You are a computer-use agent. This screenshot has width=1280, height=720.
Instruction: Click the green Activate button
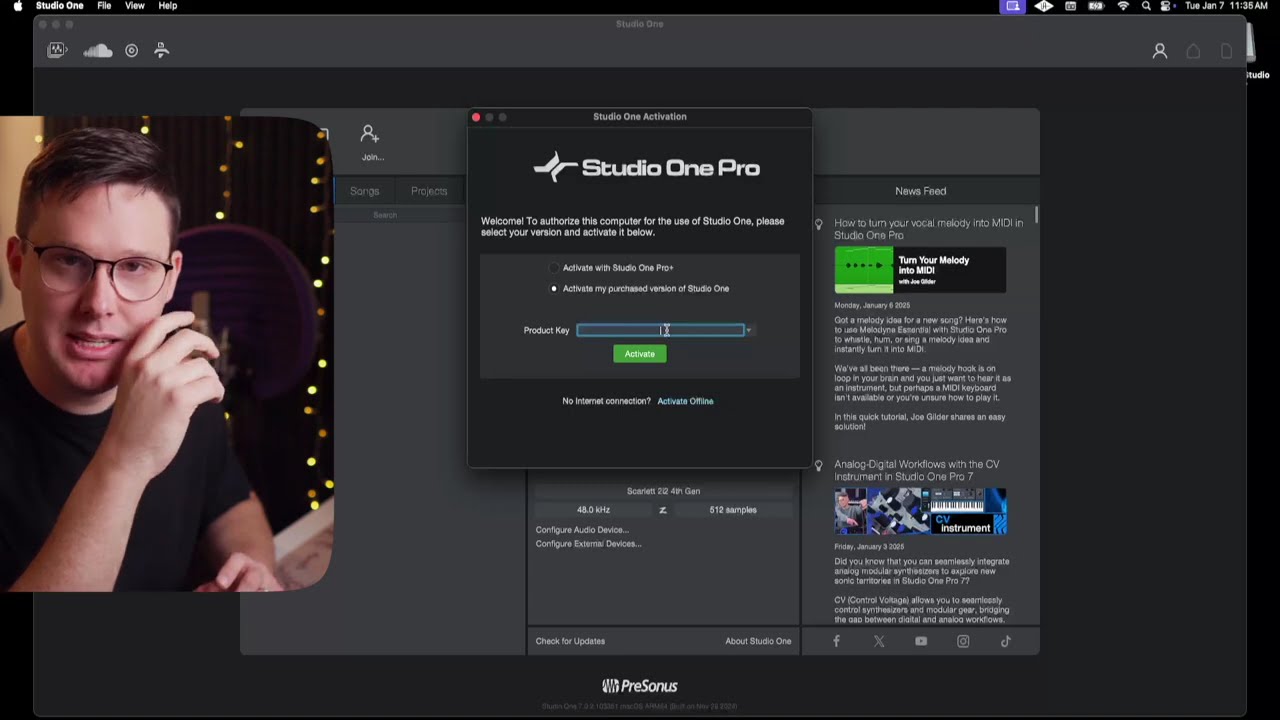640,354
